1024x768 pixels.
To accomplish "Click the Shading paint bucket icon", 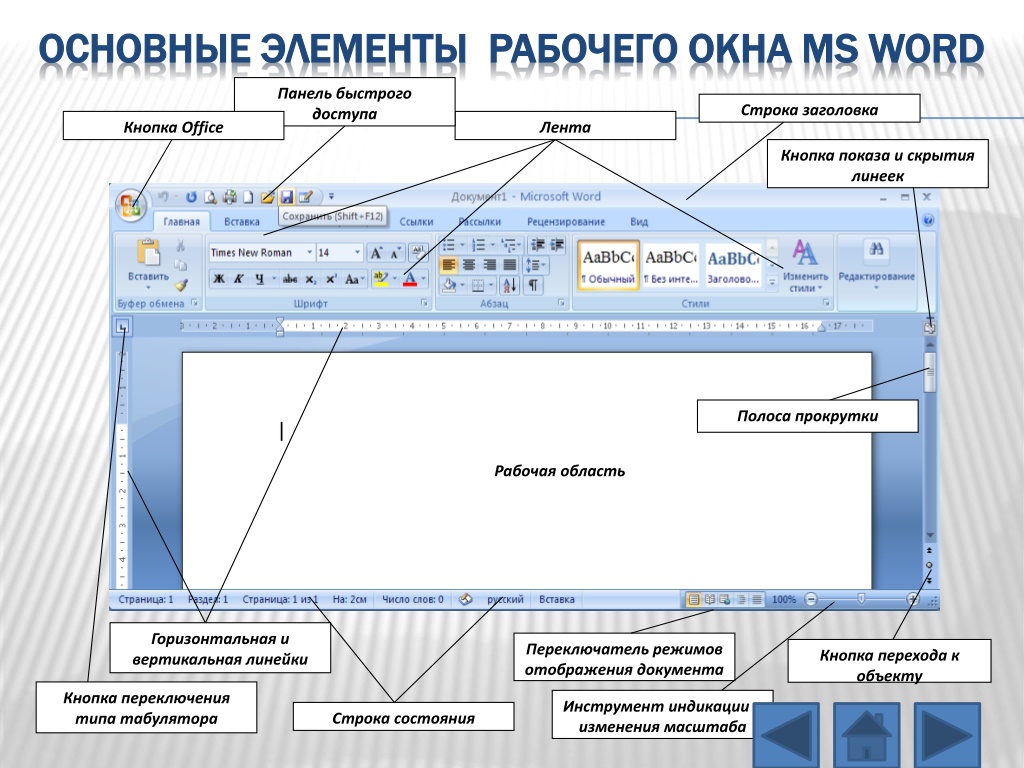I will 449,285.
